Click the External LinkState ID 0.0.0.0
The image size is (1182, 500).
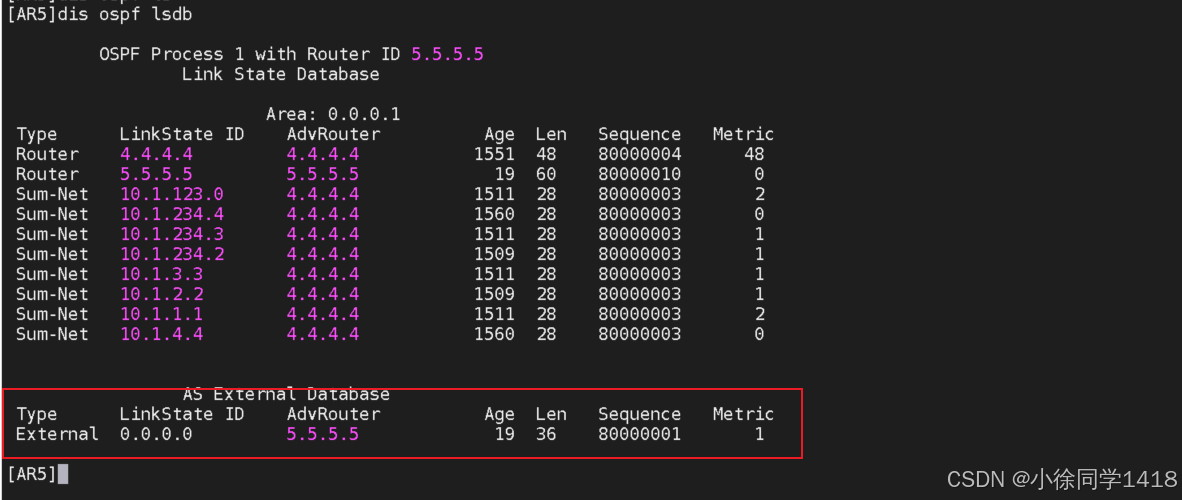156,434
